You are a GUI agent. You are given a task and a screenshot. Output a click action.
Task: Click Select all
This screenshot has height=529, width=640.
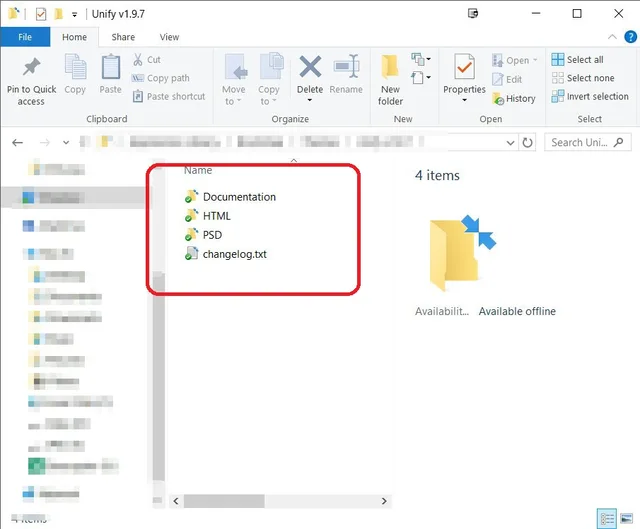[577, 60]
